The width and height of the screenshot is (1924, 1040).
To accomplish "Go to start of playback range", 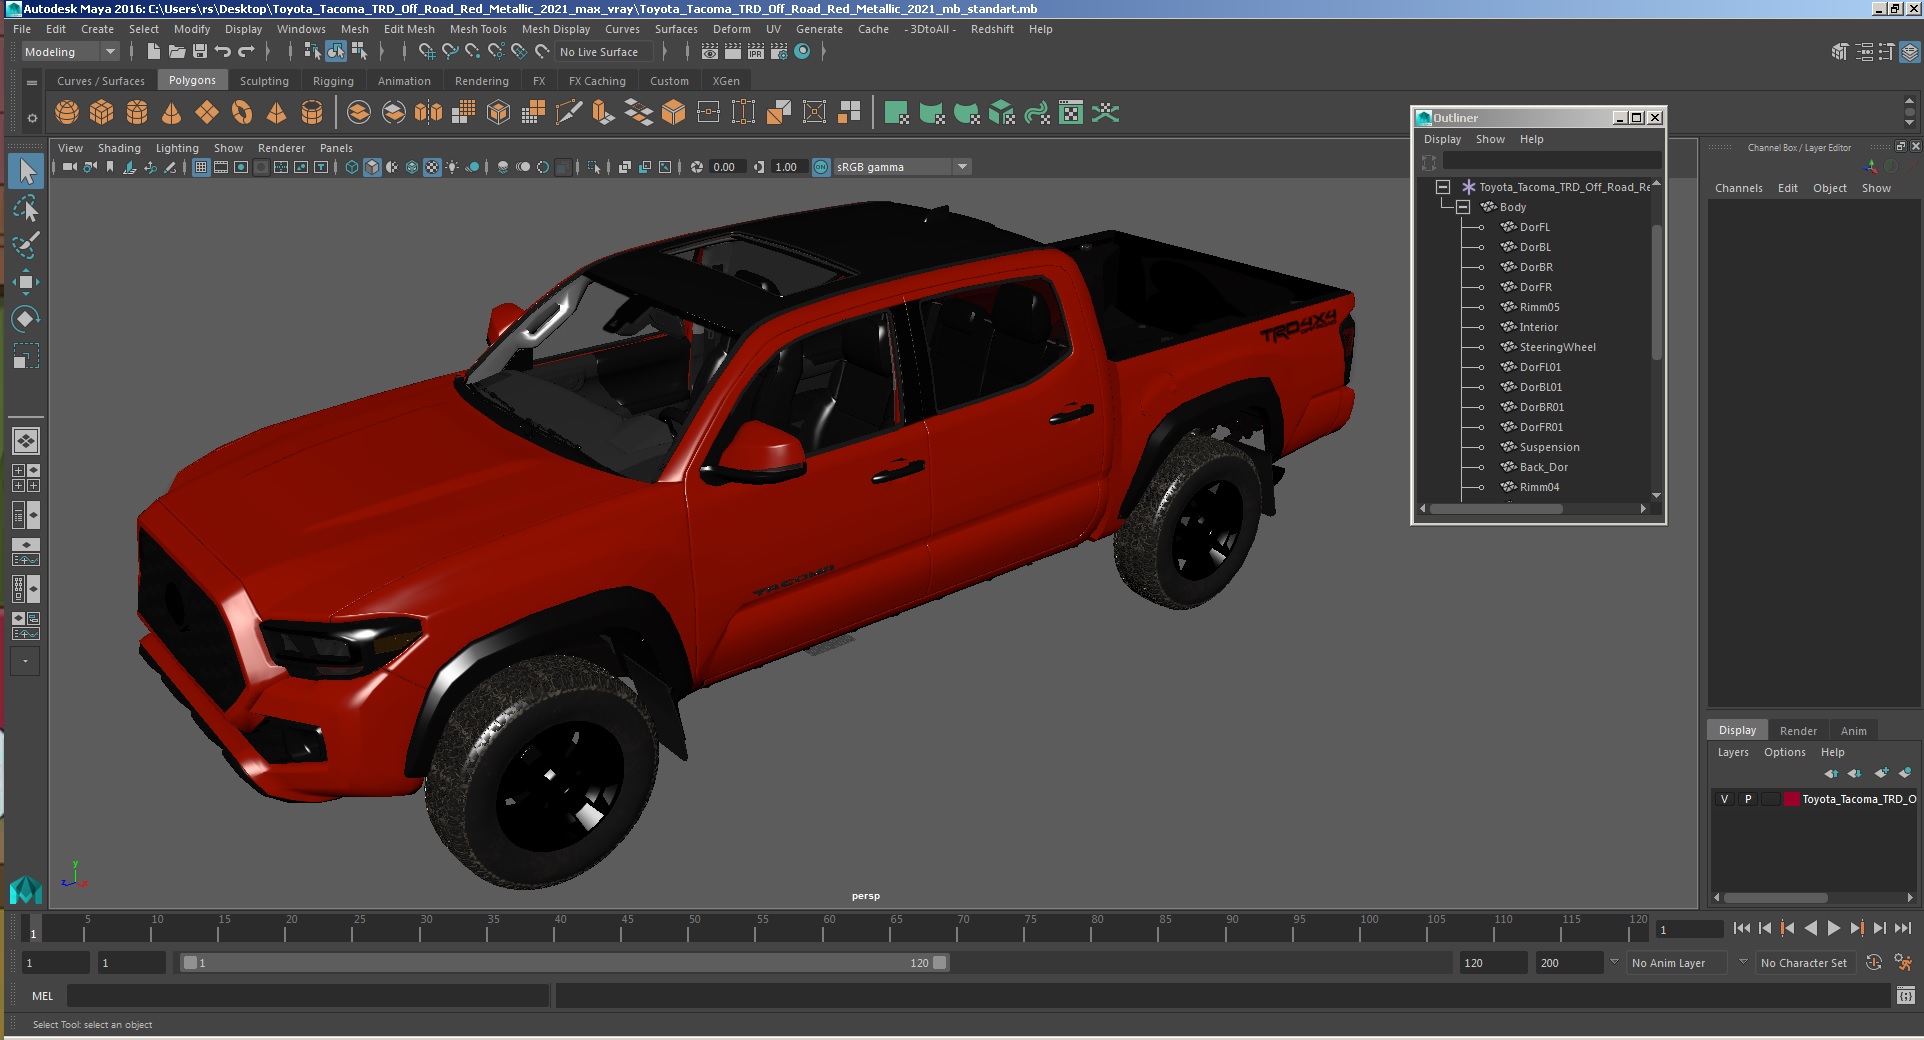I will (x=1742, y=929).
